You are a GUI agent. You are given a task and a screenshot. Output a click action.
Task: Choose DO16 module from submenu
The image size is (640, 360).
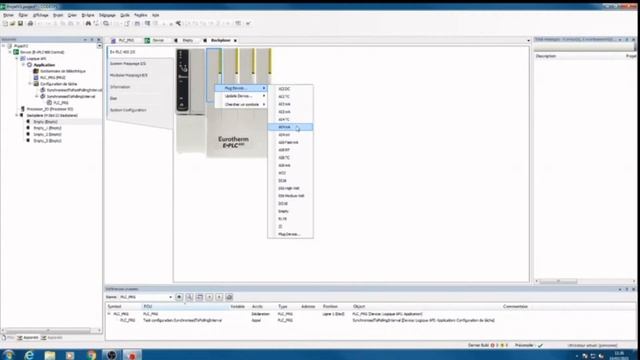click(291, 204)
